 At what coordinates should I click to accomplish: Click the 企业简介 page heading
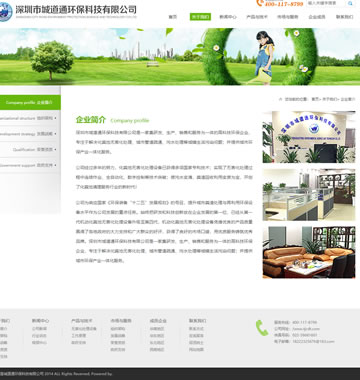pyautogui.click(x=91, y=120)
